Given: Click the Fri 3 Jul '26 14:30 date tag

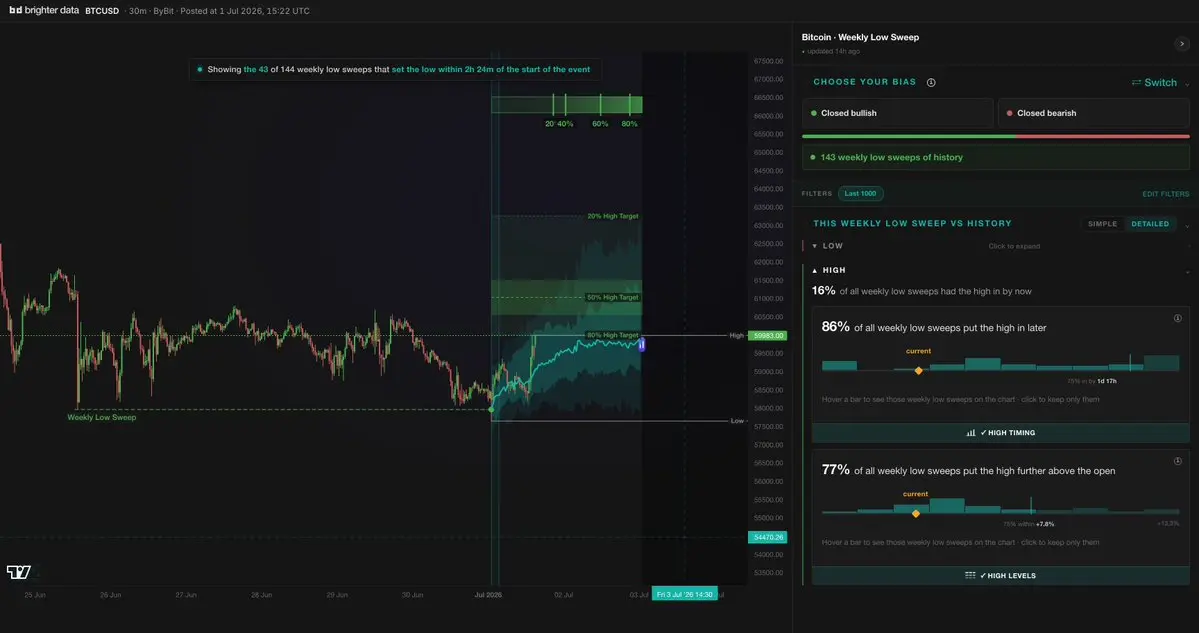Looking at the screenshot, I should coord(684,594).
